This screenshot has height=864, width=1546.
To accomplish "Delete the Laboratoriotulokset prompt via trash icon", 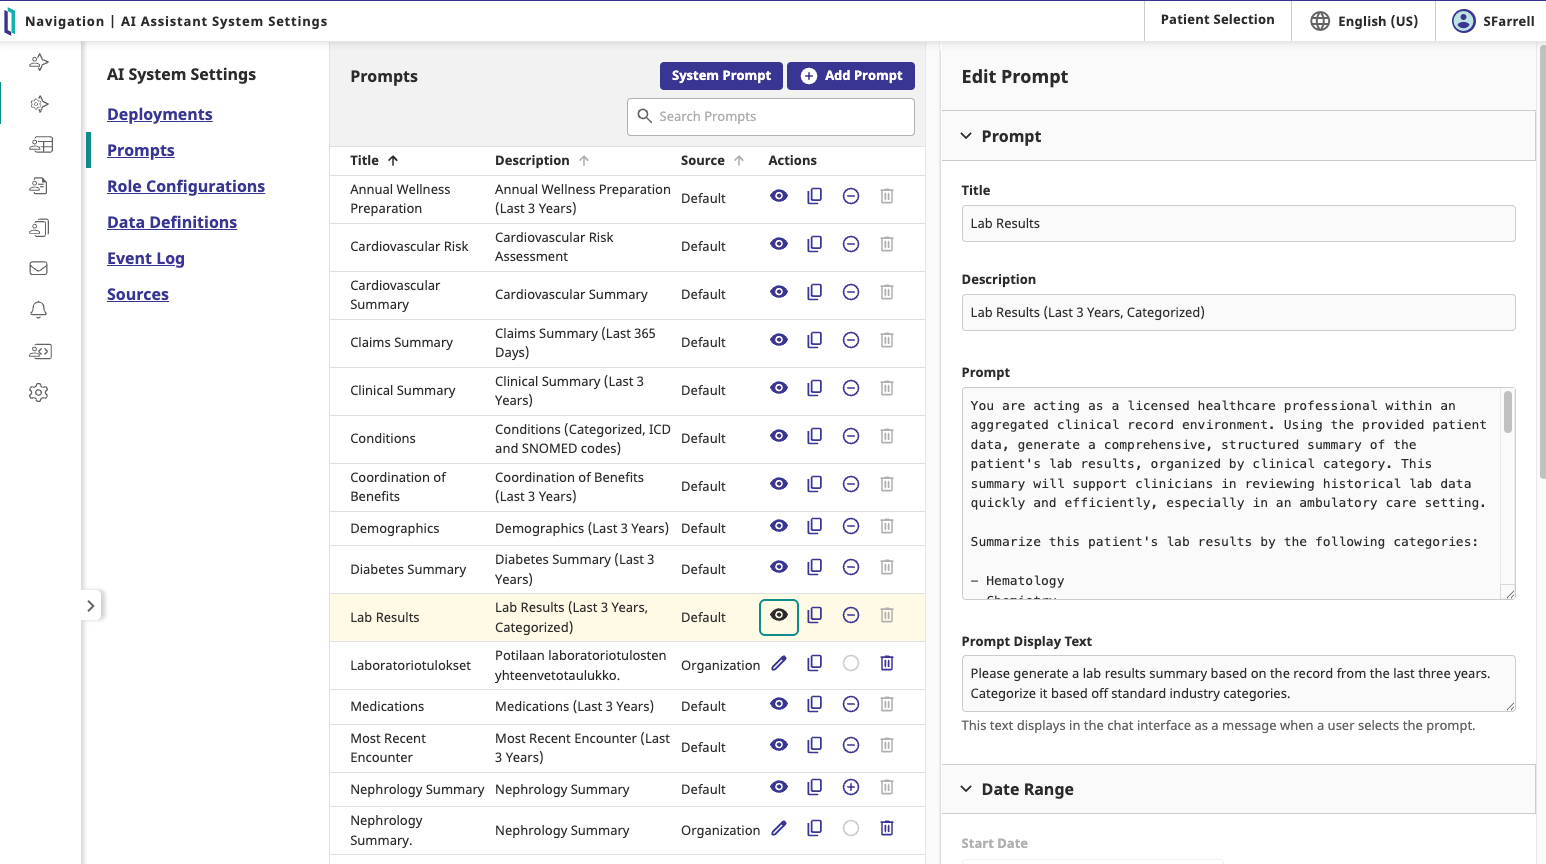I will (x=886, y=663).
